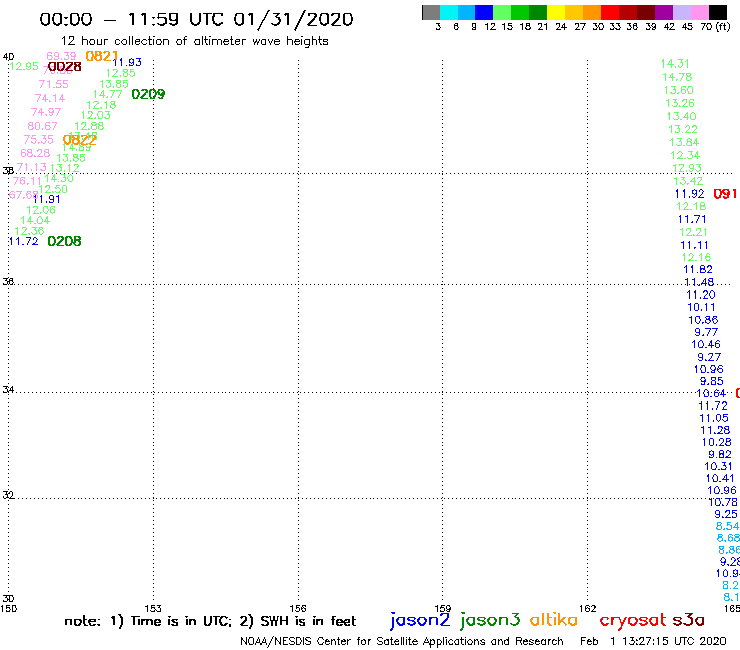Viewport: 740px width, 650px height.
Task: Click the timestamp 'Feb 1 13:27:15 UTC 2020'
Action: [x=653, y=641]
